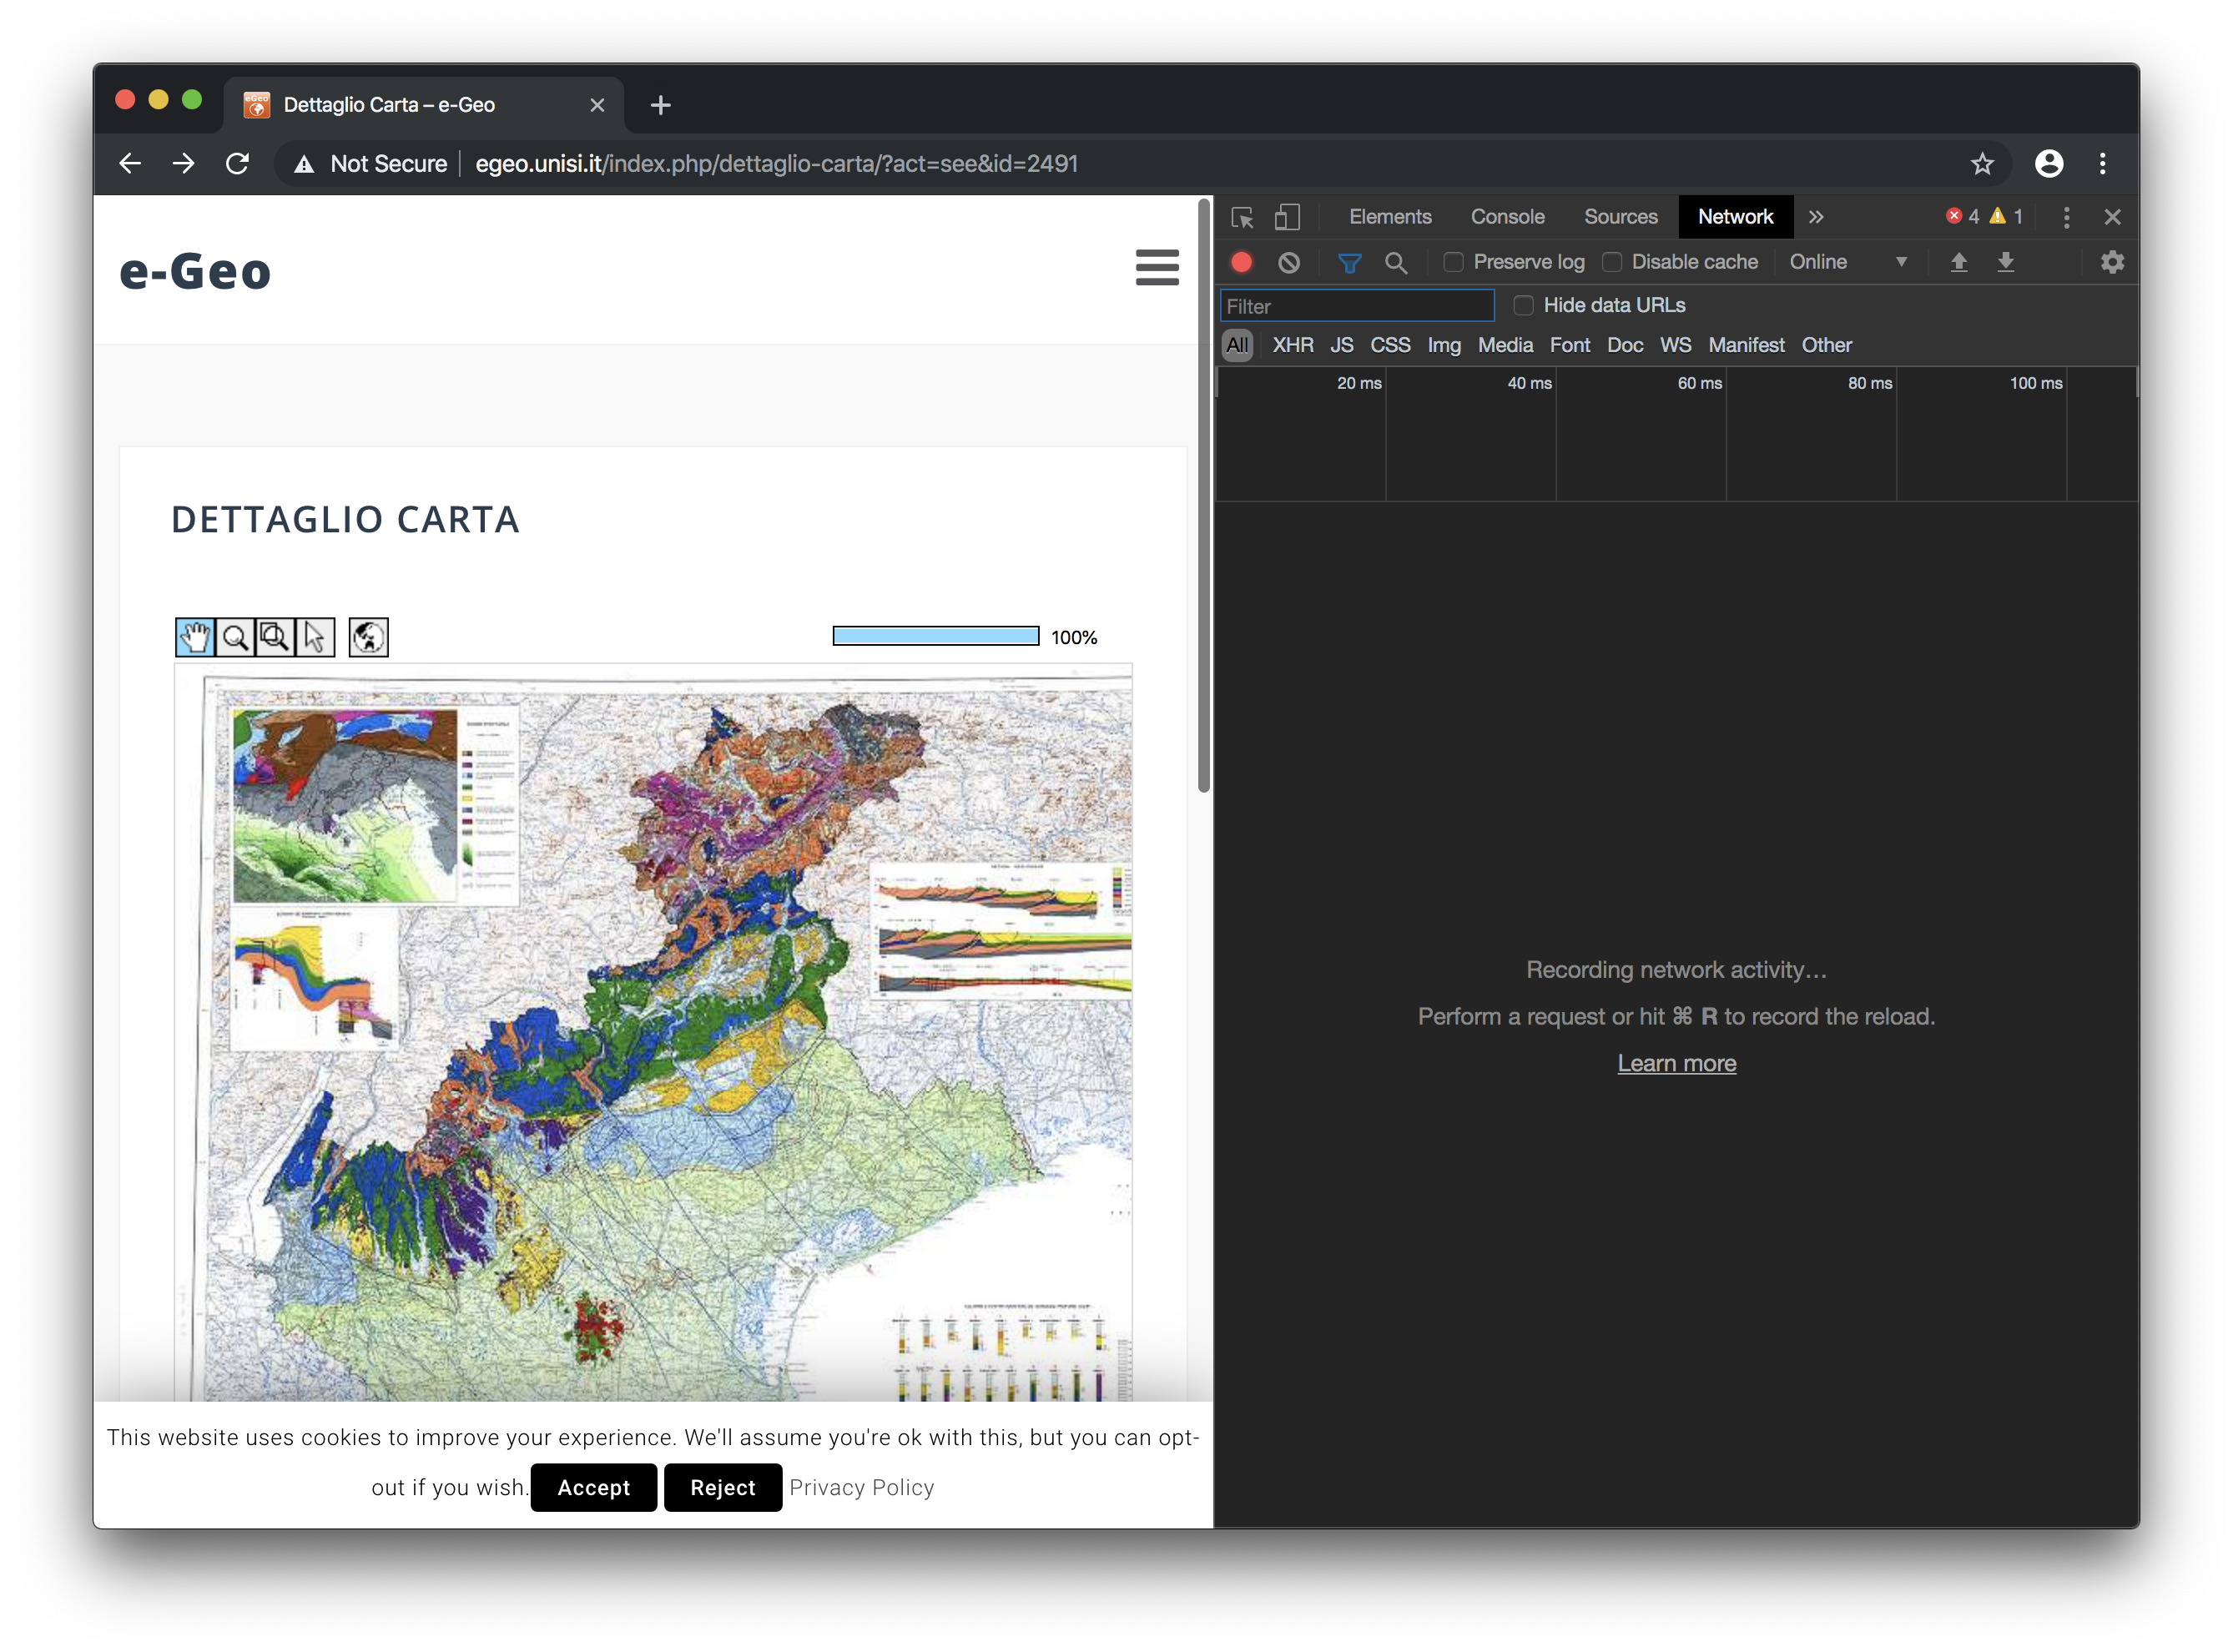Click the Privacy Policy link

click(x=860, y=1487)
